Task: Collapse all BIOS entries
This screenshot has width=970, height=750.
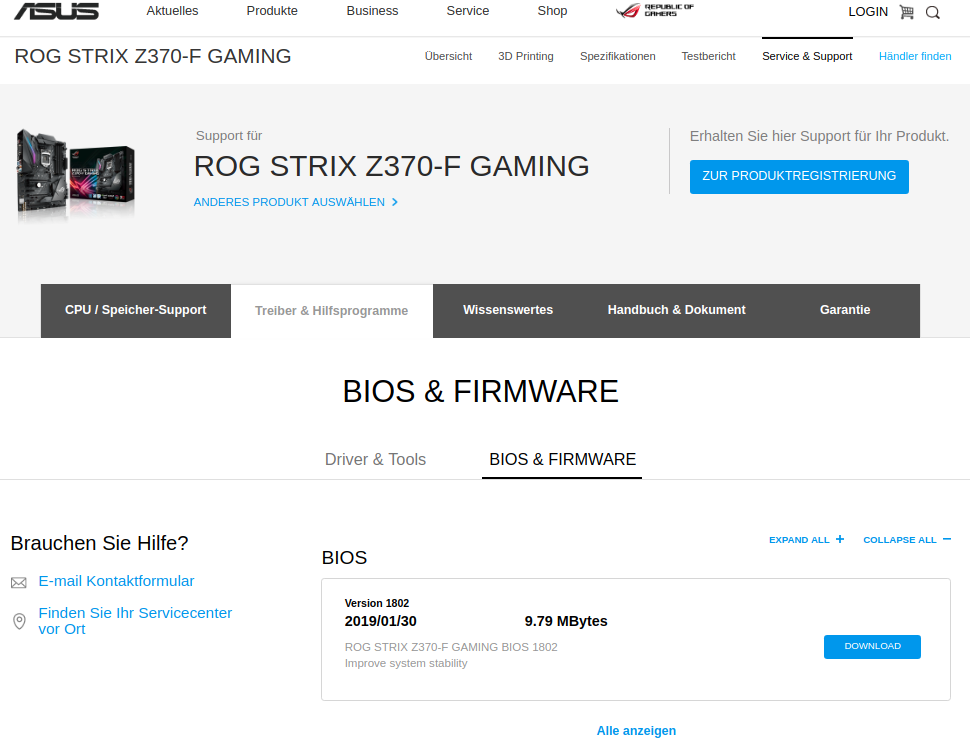Action: [x=907, y=540]
